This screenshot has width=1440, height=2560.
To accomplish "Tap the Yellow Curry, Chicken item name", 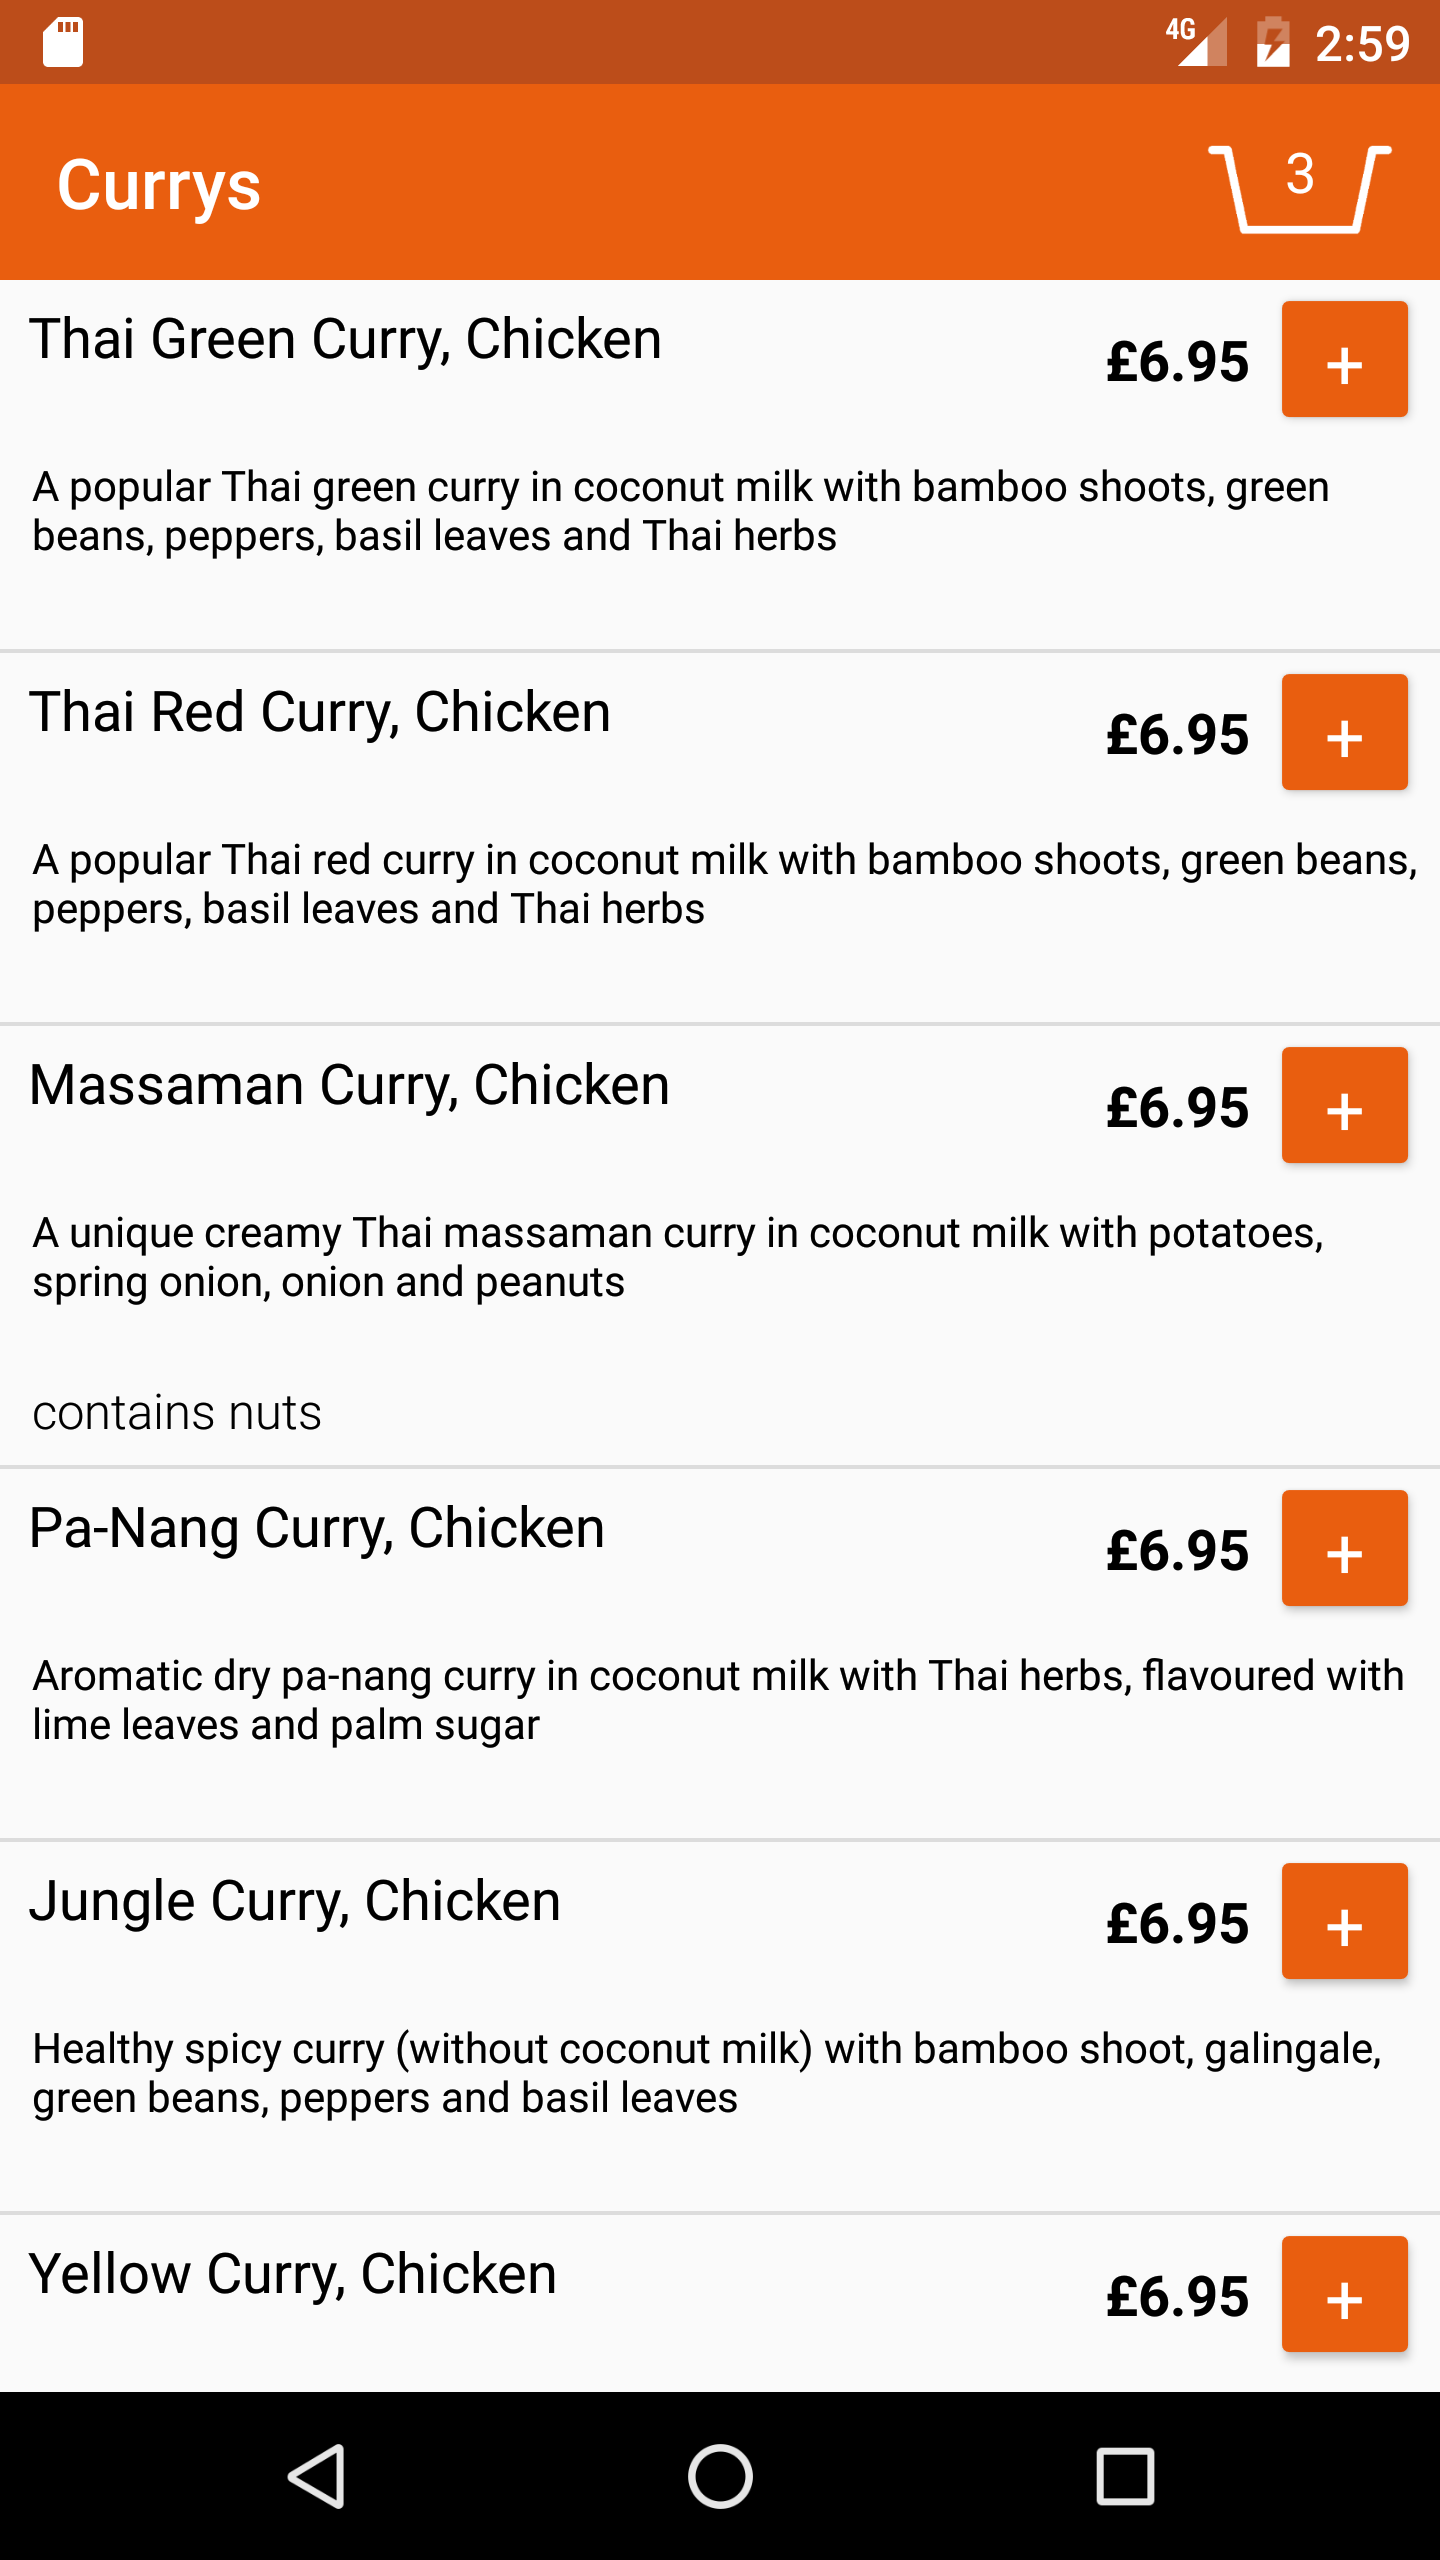I will 293,2275.
